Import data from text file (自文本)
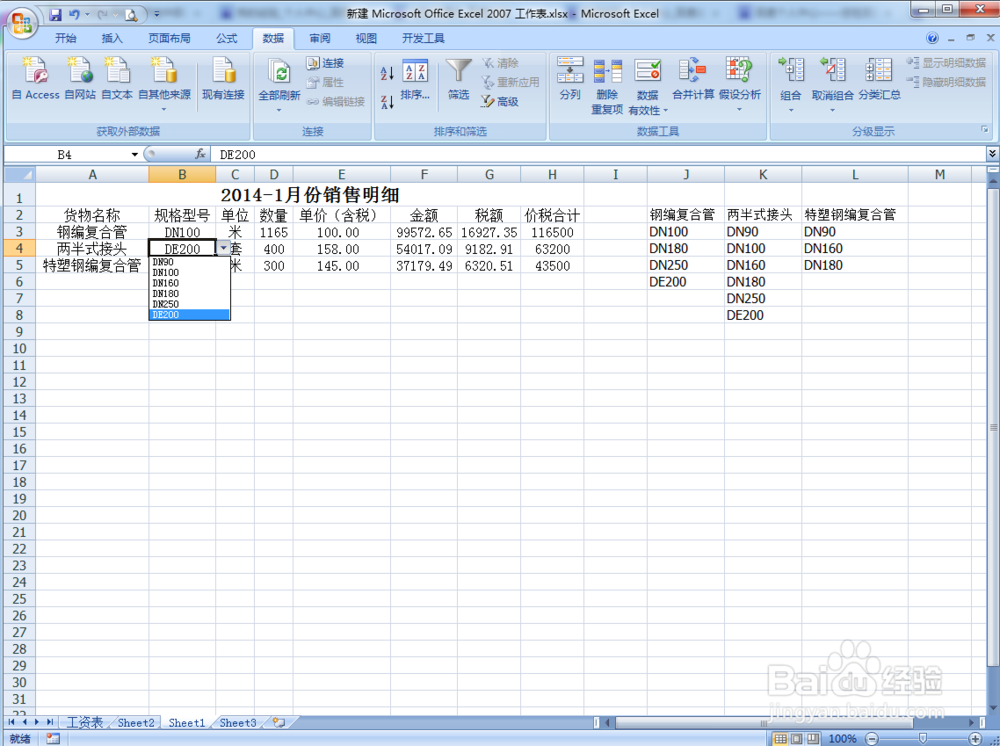This screenshot has width=1000, height=746. pos(117,80)
